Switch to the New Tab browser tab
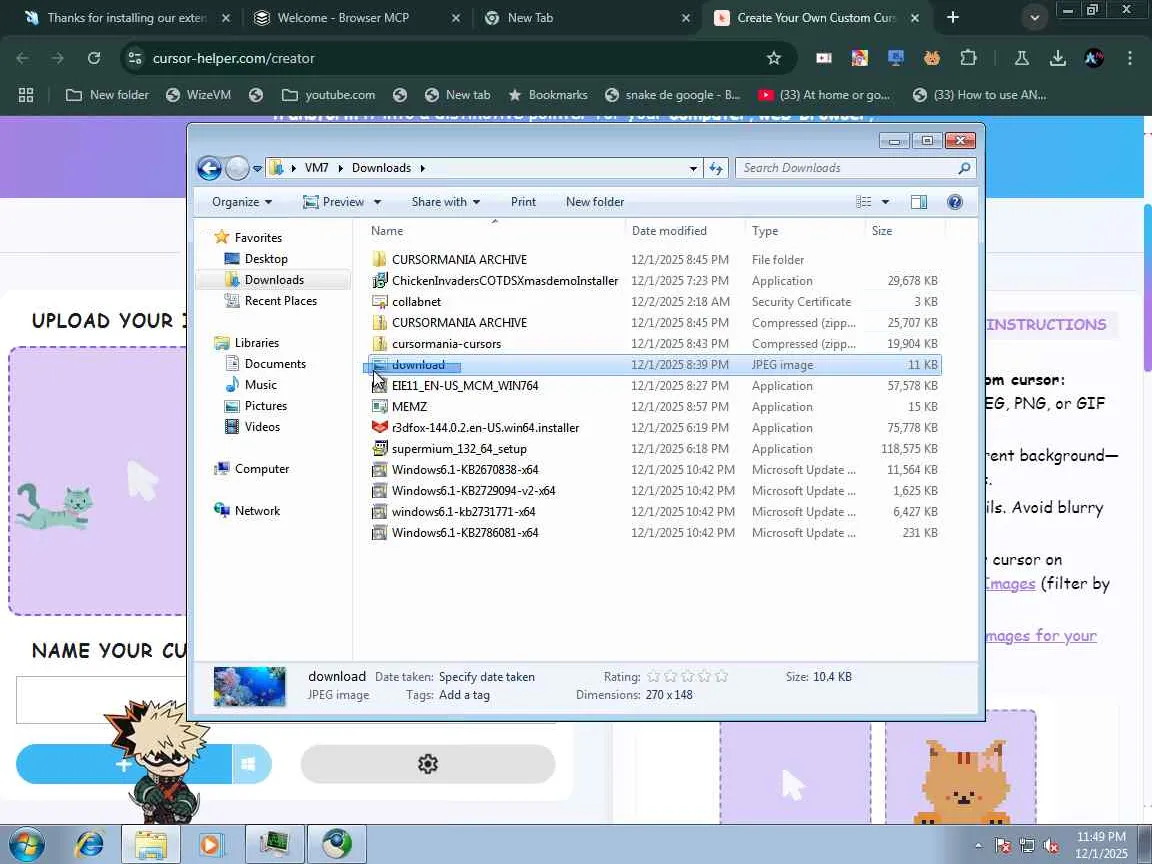Screen dimensions: 1152x864 pyautogui.click(x=588, y=18)
